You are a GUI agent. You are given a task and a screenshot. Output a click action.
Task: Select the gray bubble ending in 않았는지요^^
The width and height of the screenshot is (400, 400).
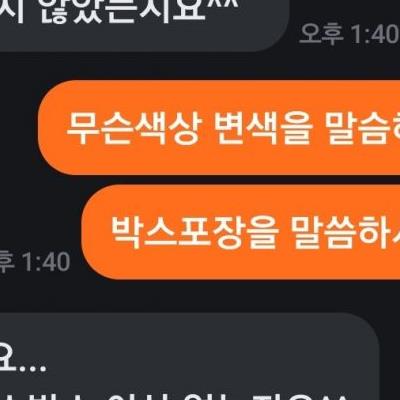click(x=144, y=23)
